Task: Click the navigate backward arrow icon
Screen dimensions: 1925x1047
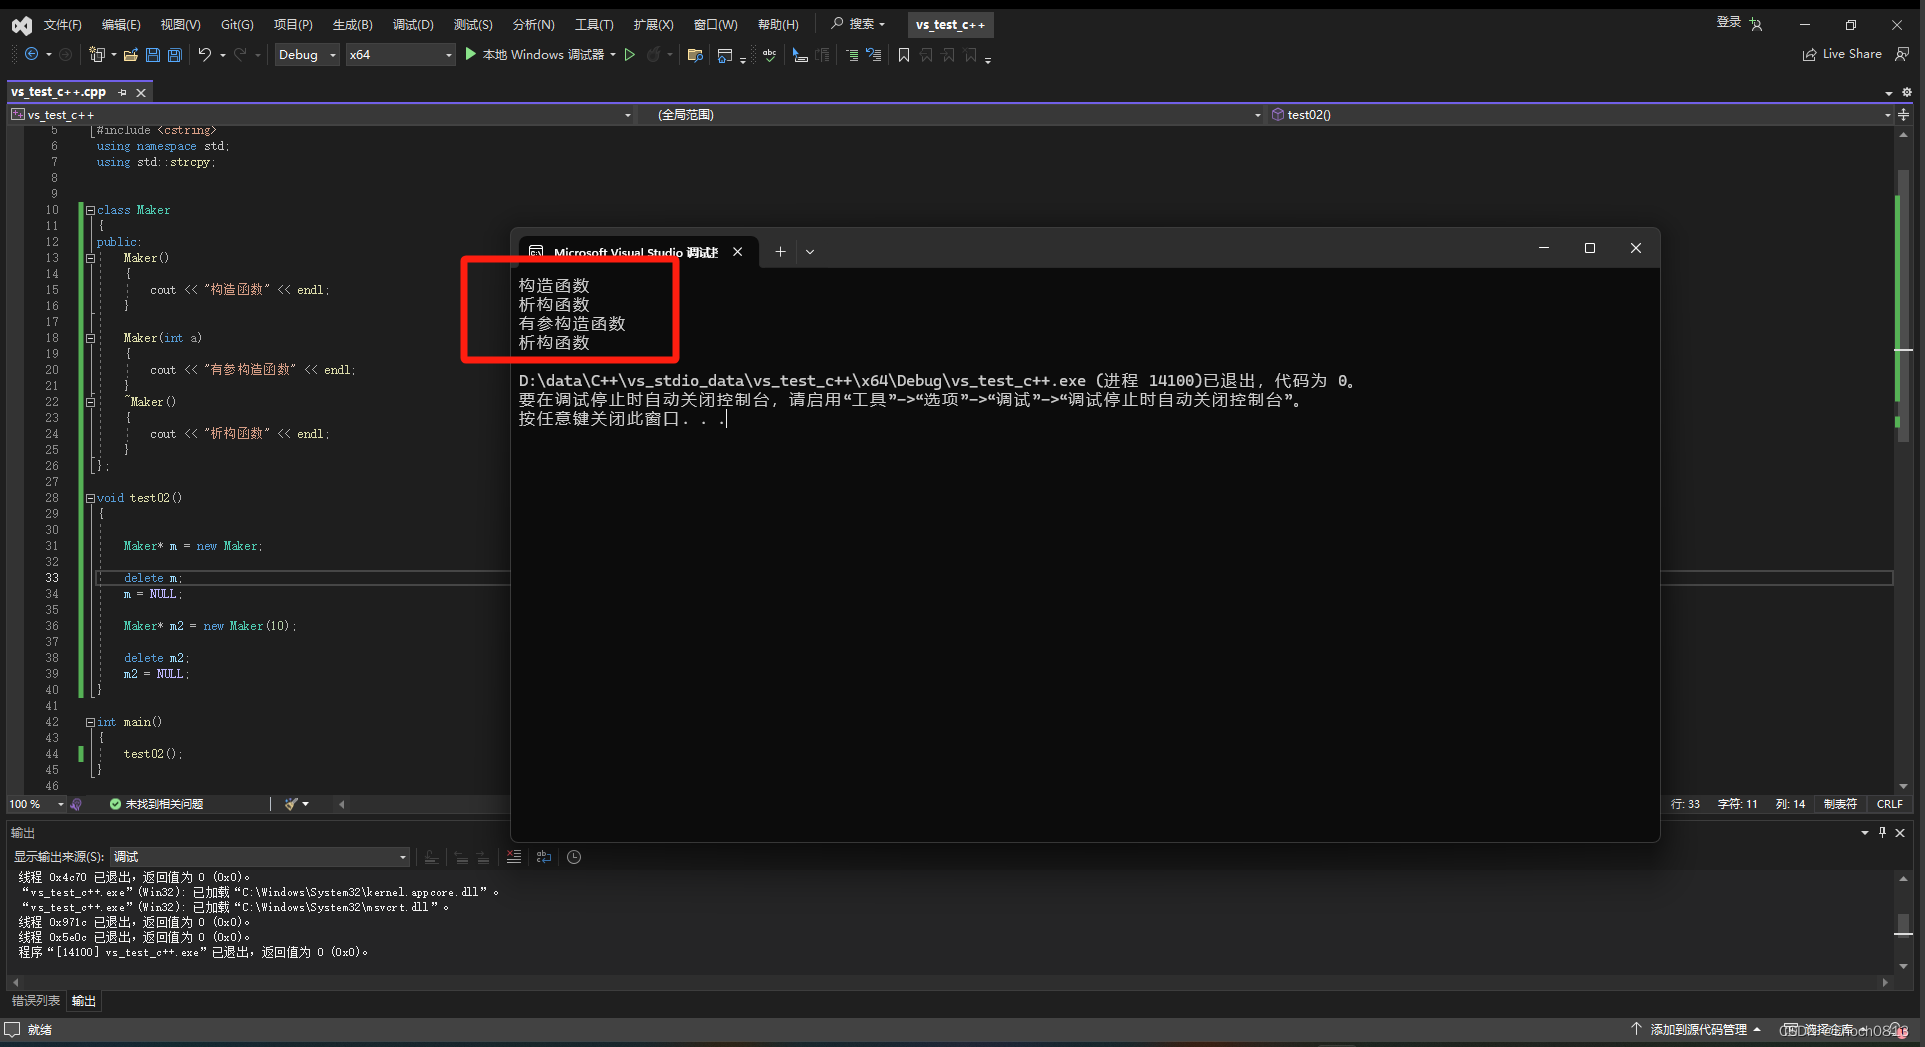Action: pyautogui.click(x=31, y=55)
